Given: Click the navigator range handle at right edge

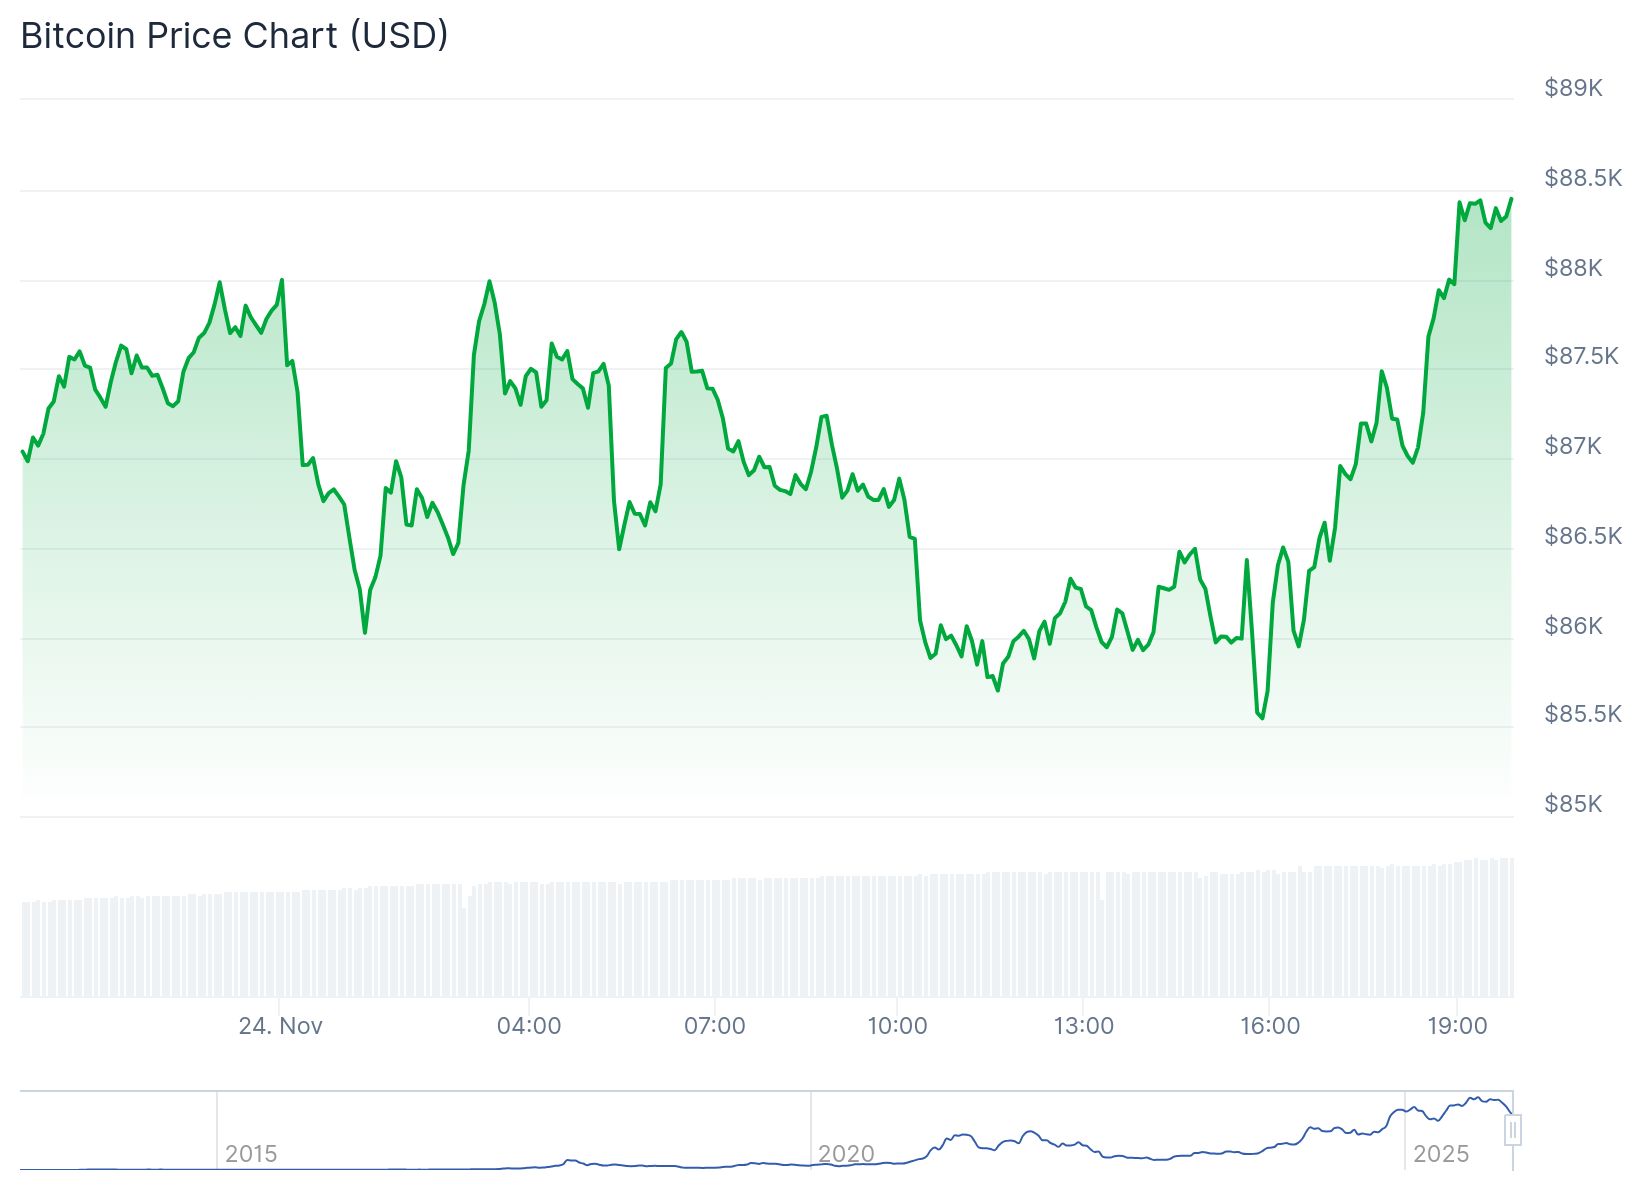Looking at the screenshot, I should point(1513,1130).
